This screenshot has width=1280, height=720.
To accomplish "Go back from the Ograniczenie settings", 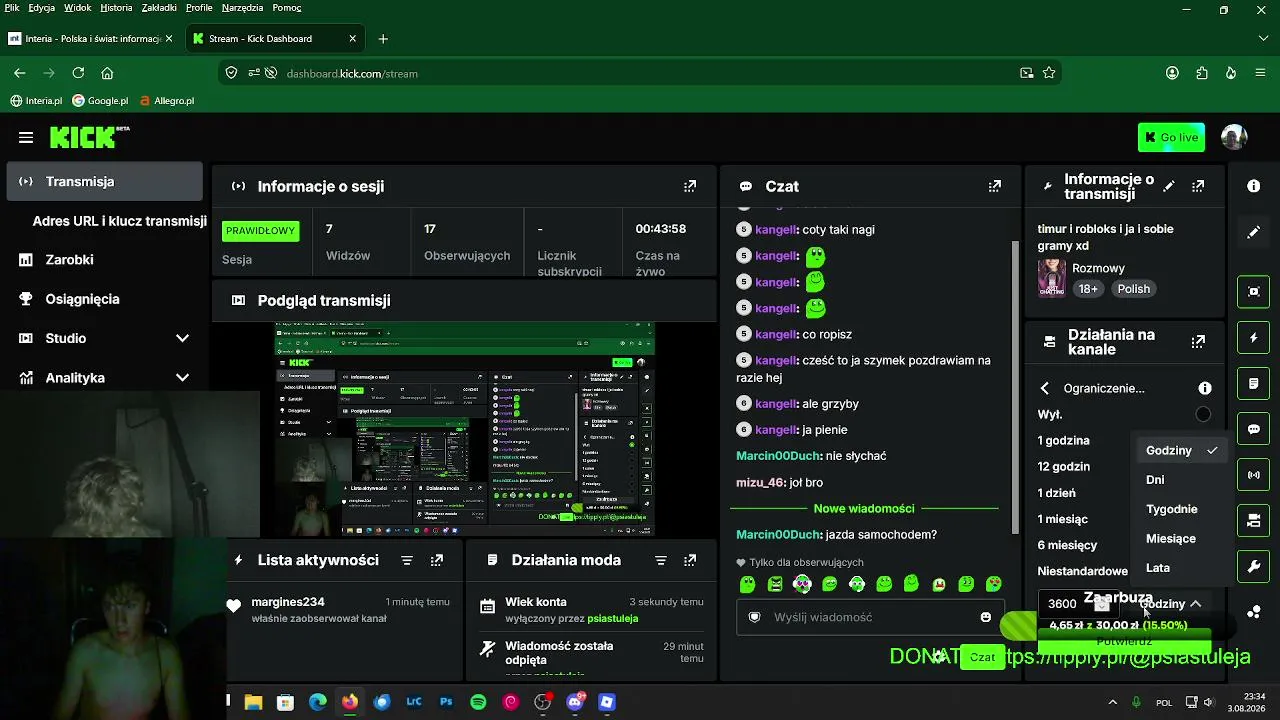I will click(1045, 388).
